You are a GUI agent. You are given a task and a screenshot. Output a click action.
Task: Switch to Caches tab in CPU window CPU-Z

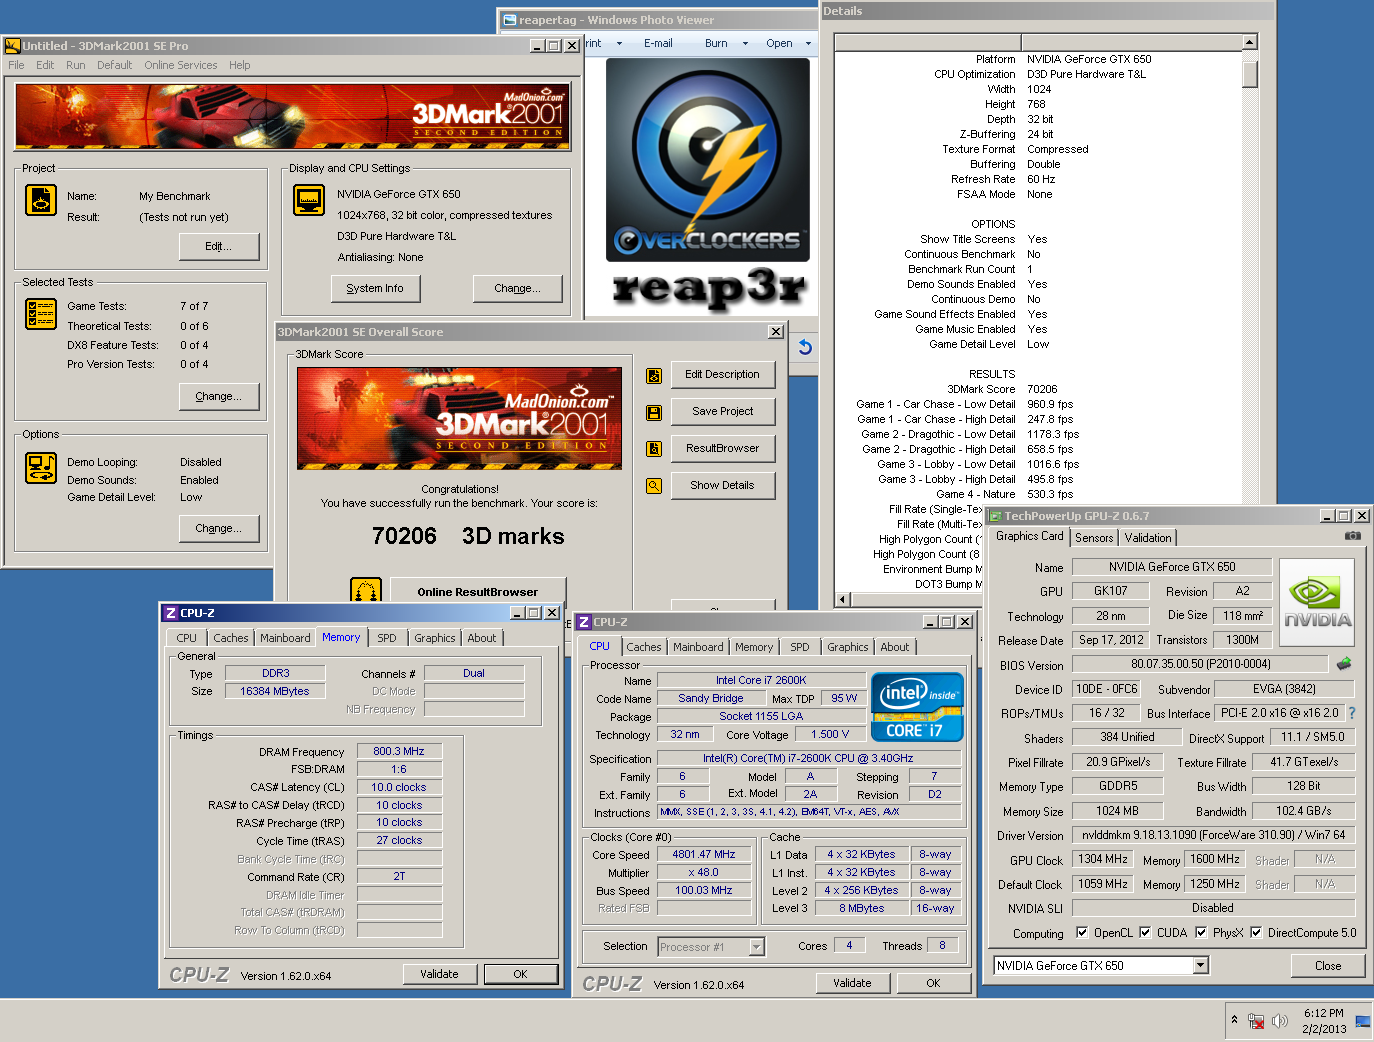click(x=644, y=648)
